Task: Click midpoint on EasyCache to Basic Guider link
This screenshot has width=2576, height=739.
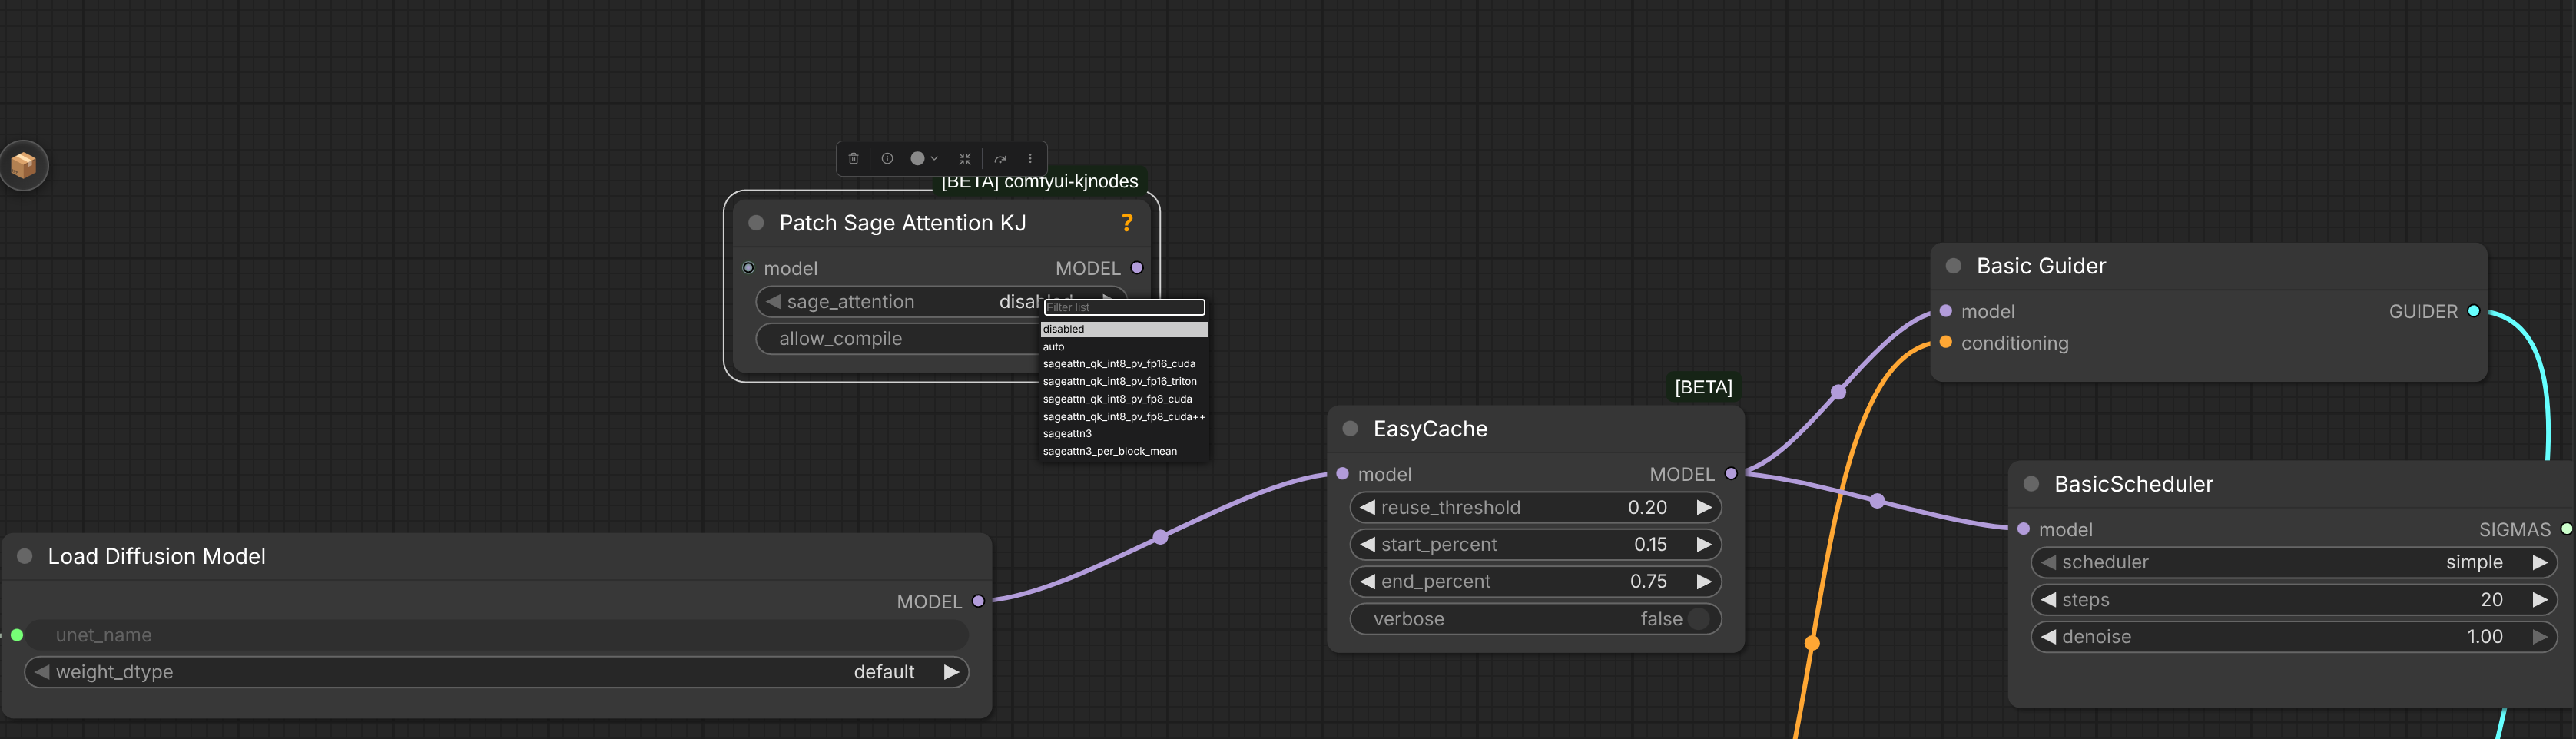Action: 1838,392
